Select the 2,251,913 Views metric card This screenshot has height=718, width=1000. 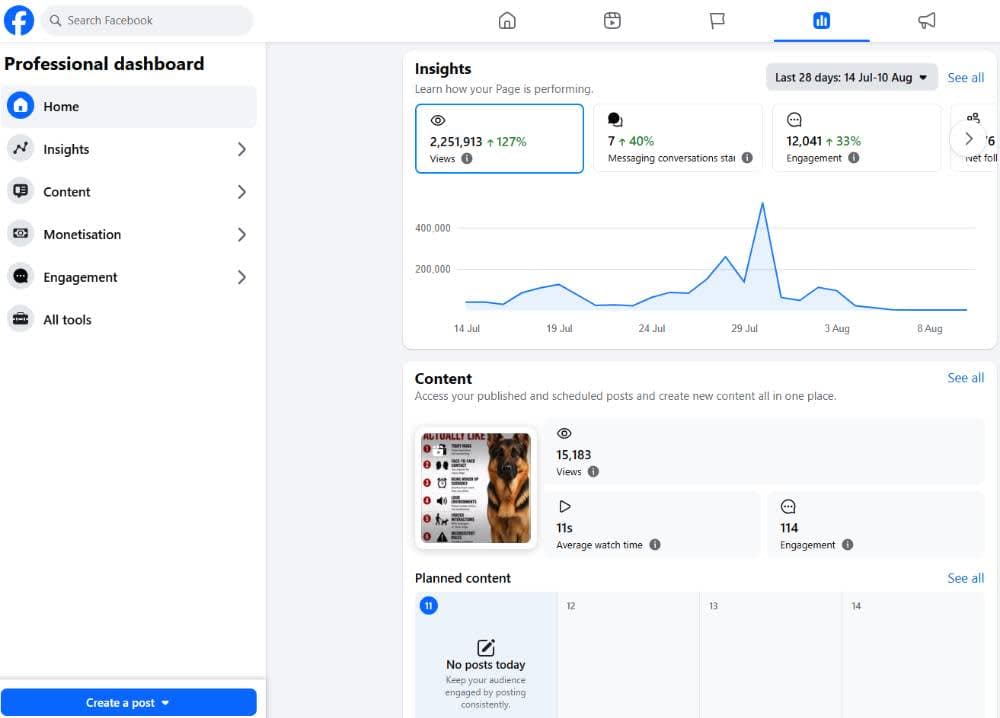(499, 138)
